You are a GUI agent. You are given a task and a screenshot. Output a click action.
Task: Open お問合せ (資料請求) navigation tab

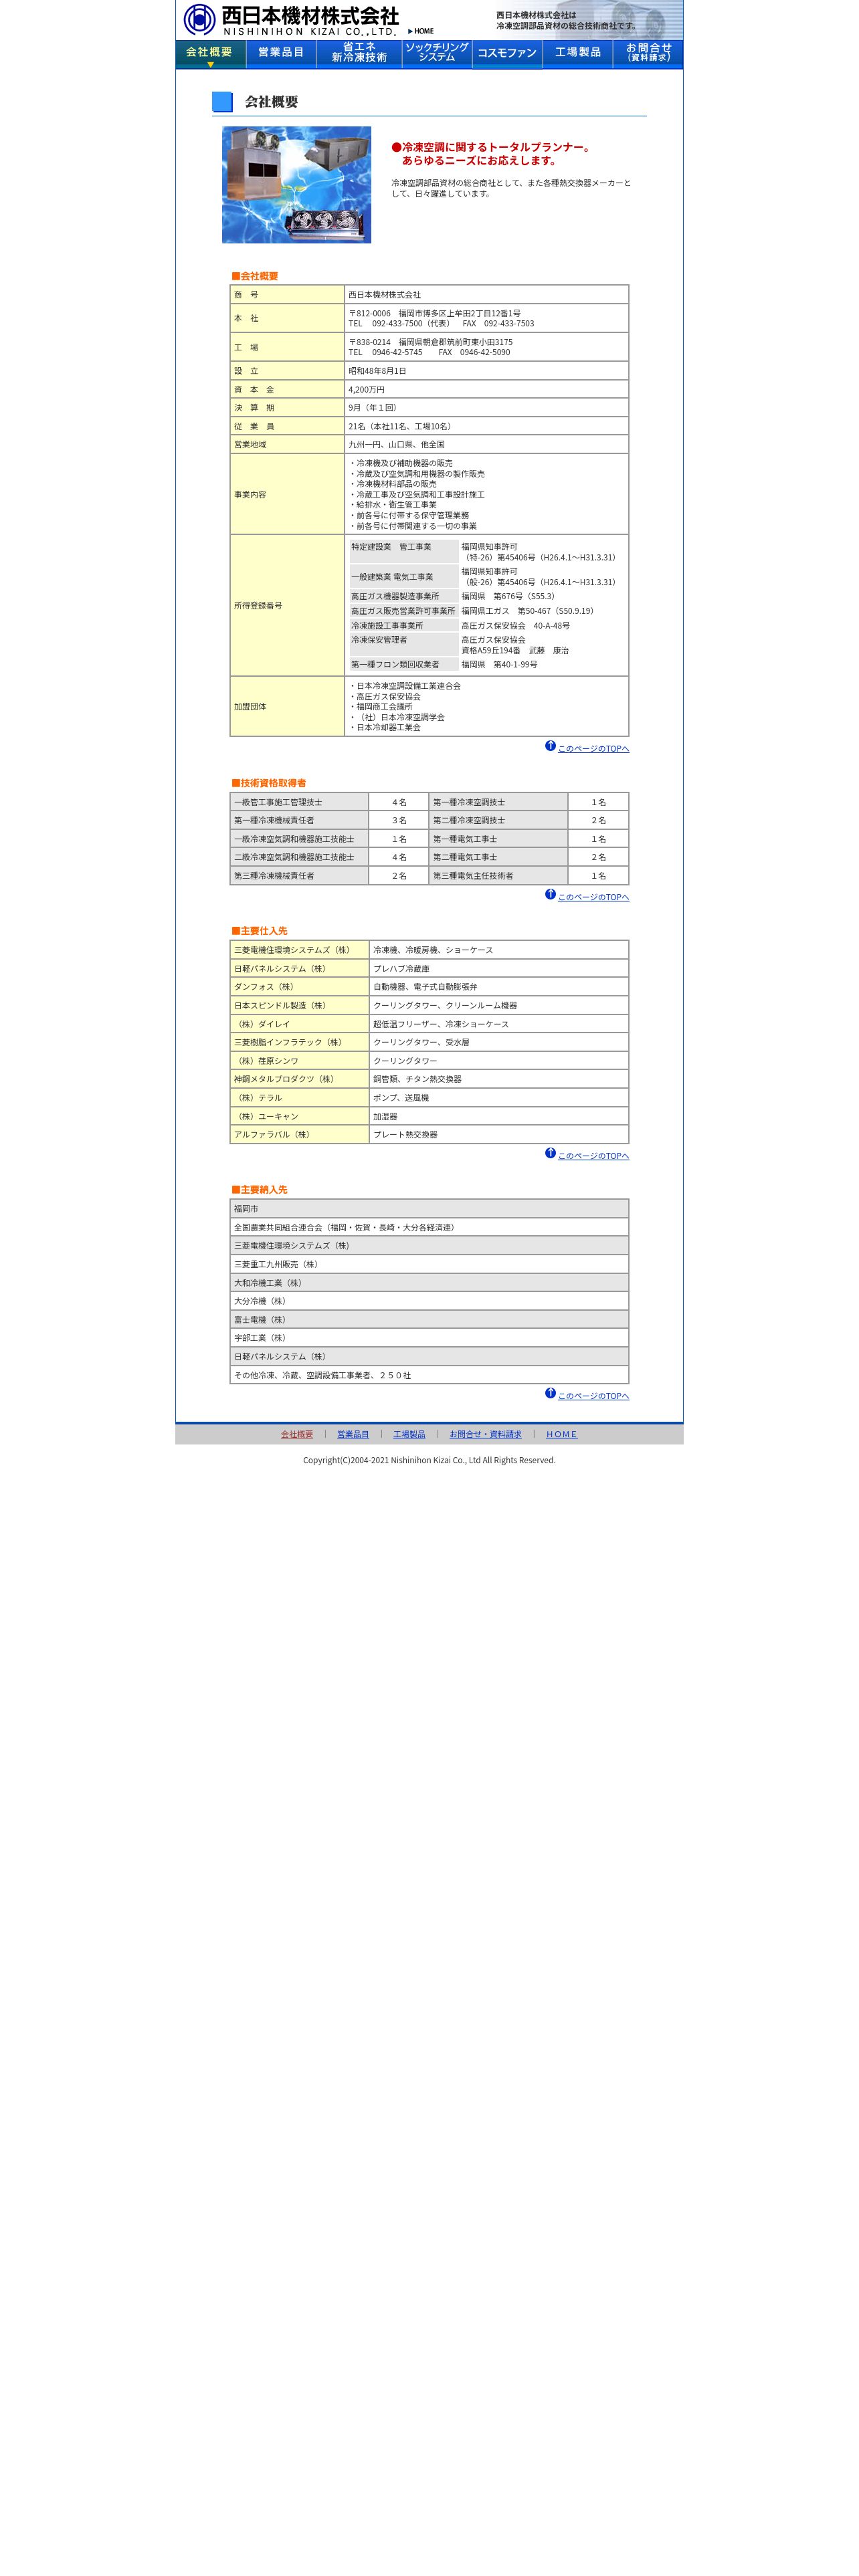(x=648, y=54)
